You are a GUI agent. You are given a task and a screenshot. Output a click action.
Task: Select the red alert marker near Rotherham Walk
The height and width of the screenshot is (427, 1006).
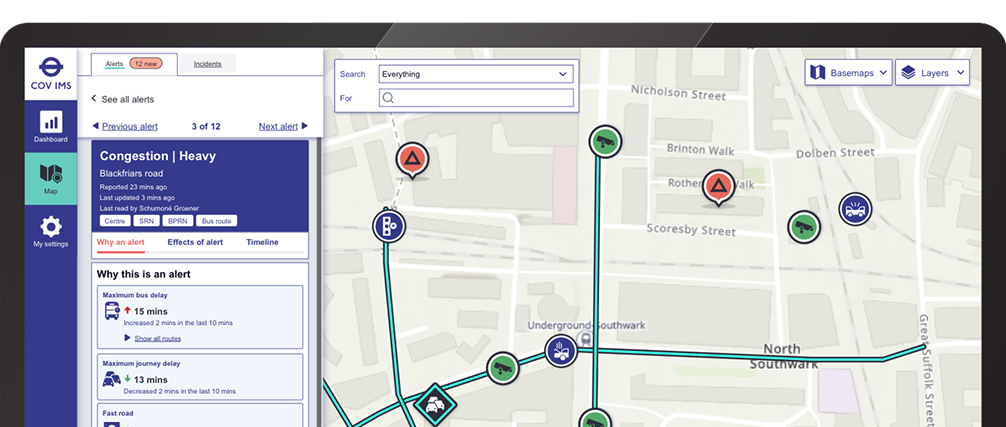pyautogui.click(x=717, y=186)
